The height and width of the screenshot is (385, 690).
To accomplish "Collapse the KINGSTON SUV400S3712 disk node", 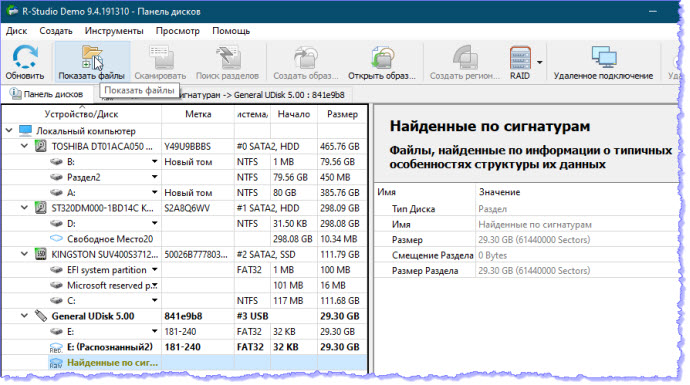I will [25, 254].
